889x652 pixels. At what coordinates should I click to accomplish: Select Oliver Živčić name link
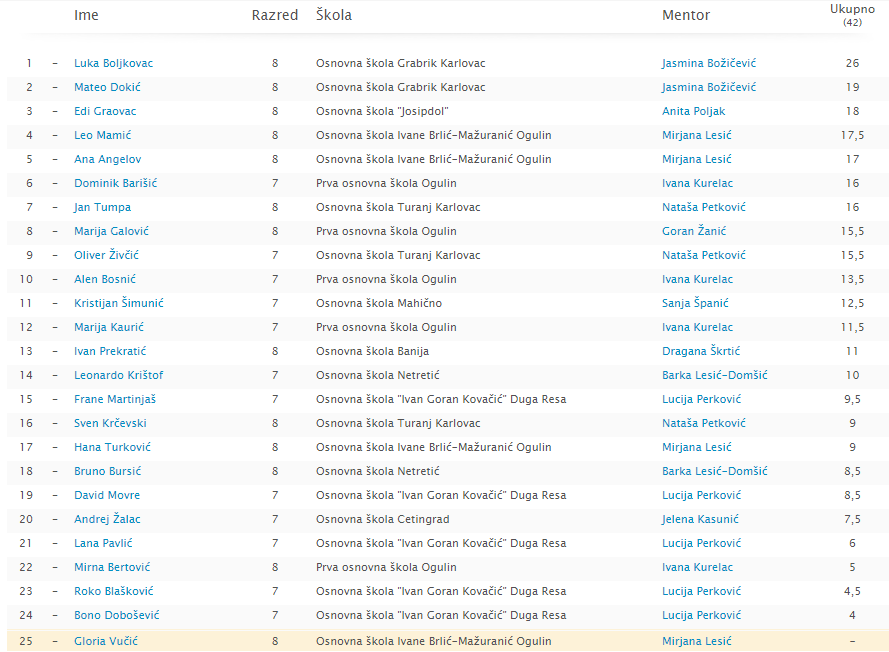(107, 255)
